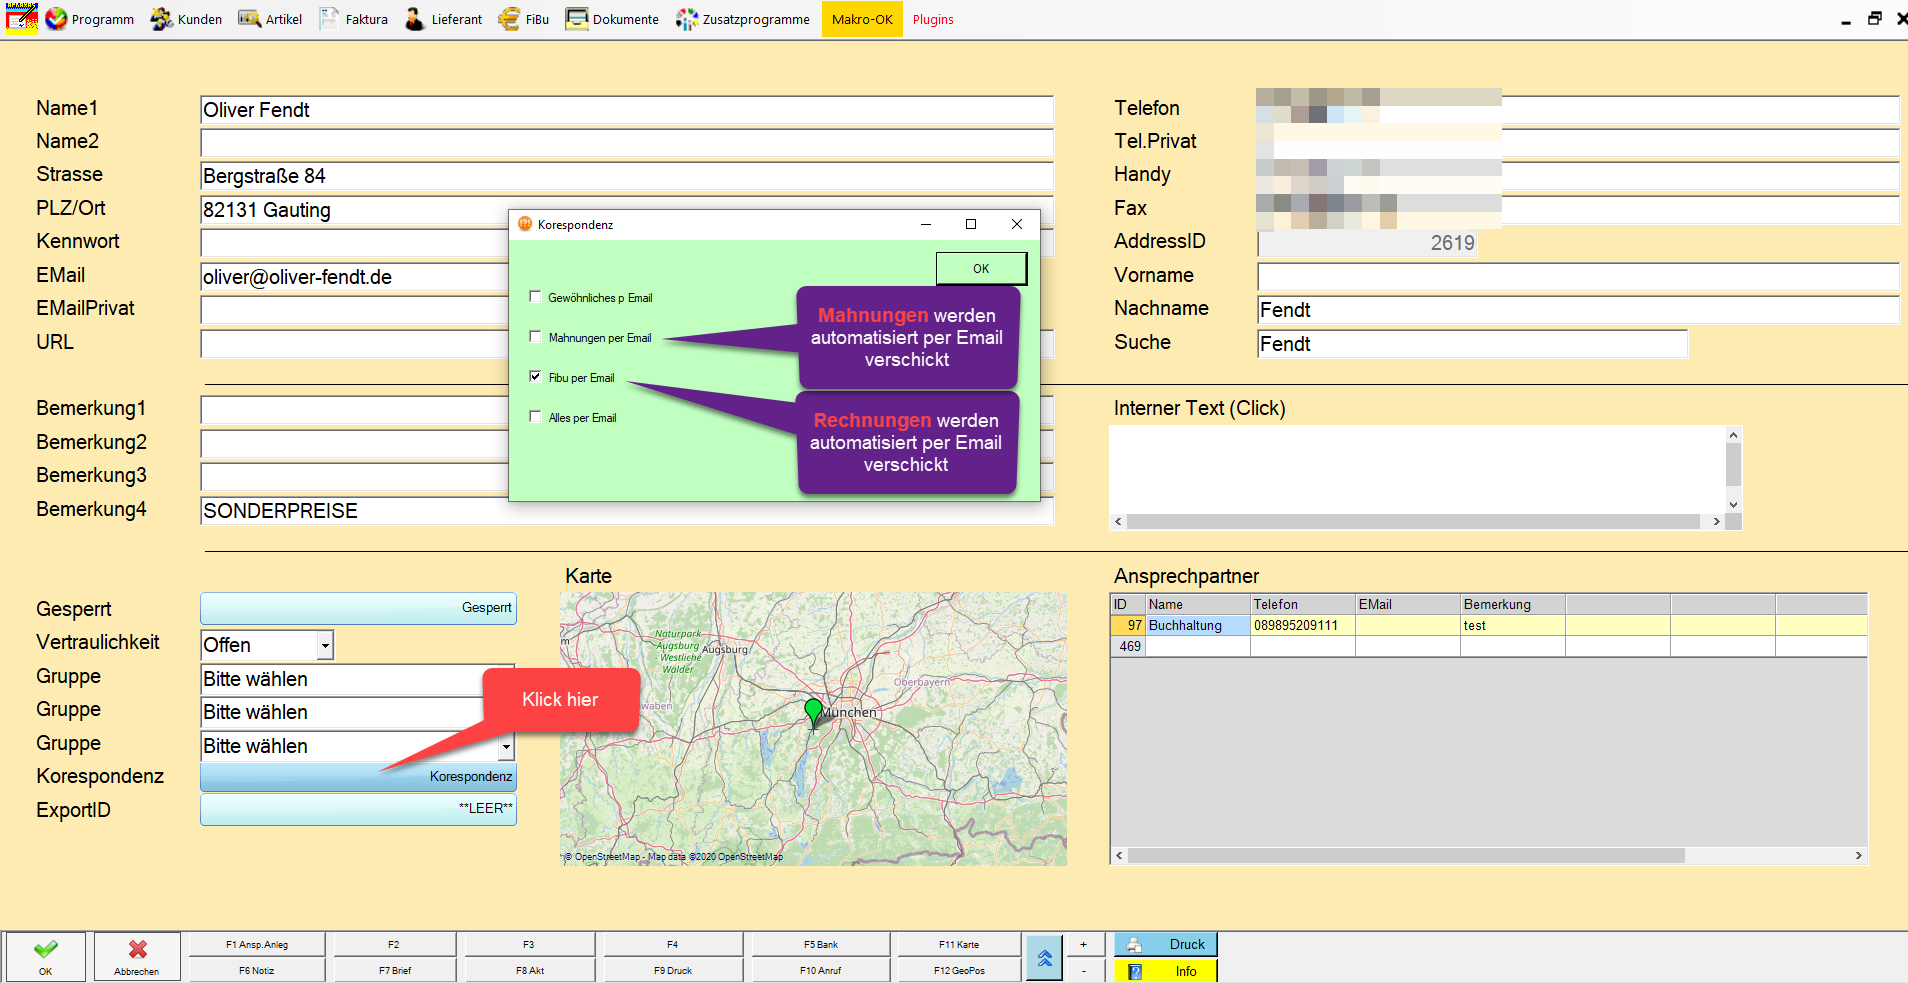Image resolution: width=1908 pixels, height=983 pixels.
Task: Click the **LEER** ExportID button
Action: tap(358, 809)
